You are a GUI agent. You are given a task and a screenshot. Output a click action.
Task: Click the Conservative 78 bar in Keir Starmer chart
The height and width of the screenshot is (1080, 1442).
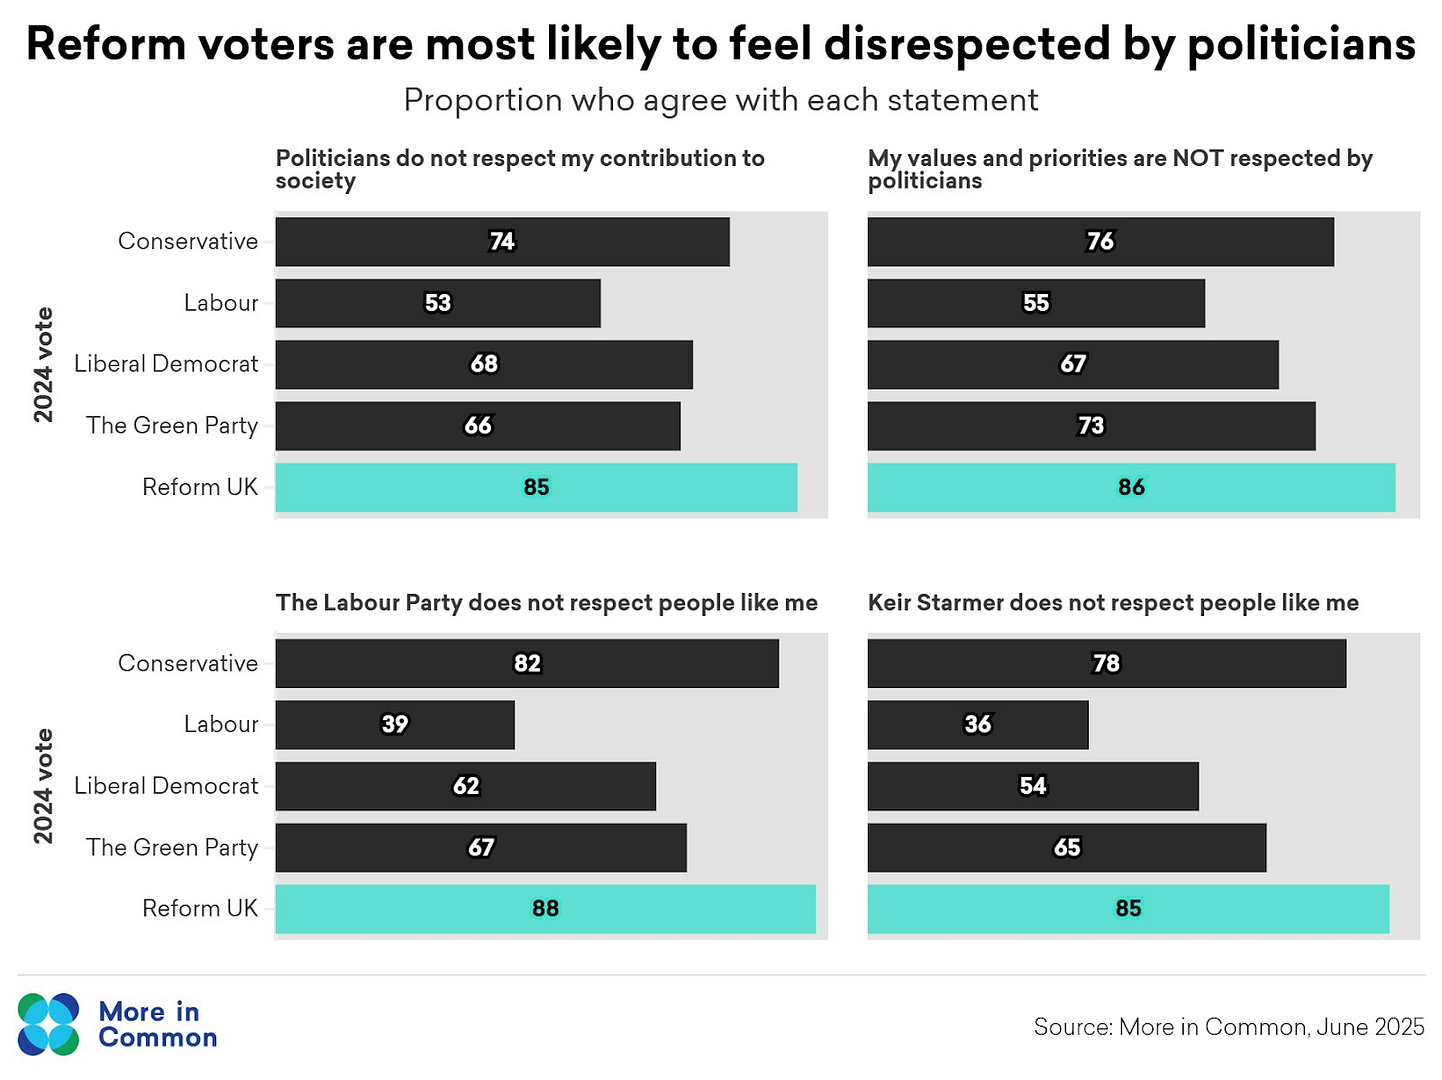(x=1106, y=663)
